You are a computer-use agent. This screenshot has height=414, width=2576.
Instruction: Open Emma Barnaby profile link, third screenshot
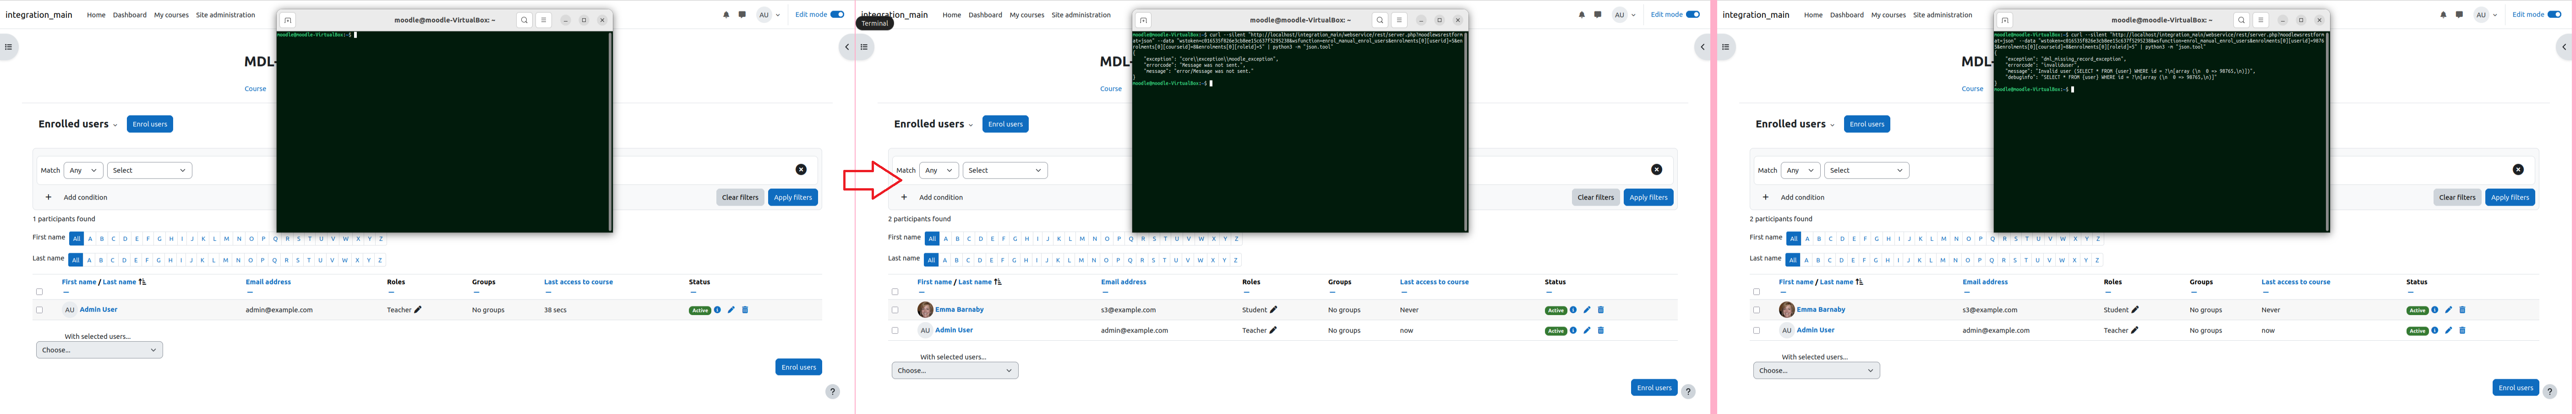point(1821,310)
